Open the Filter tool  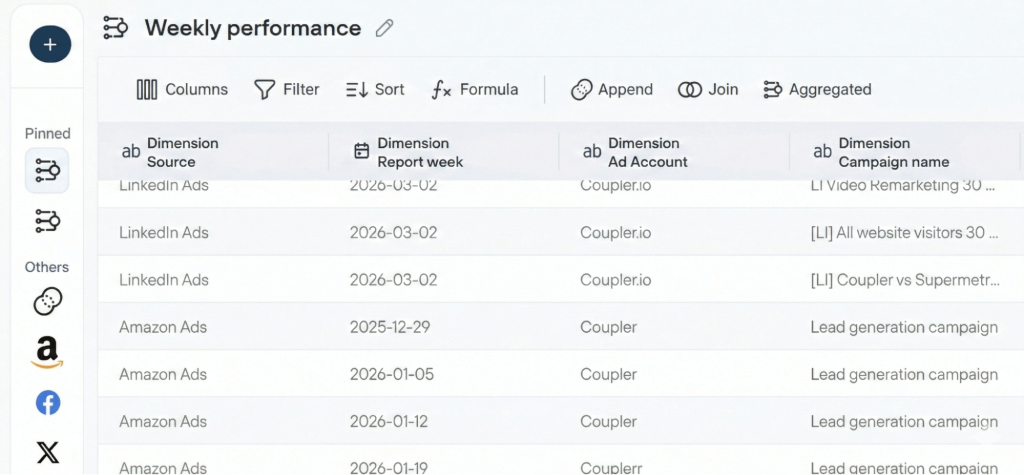(x=287, y=90)
